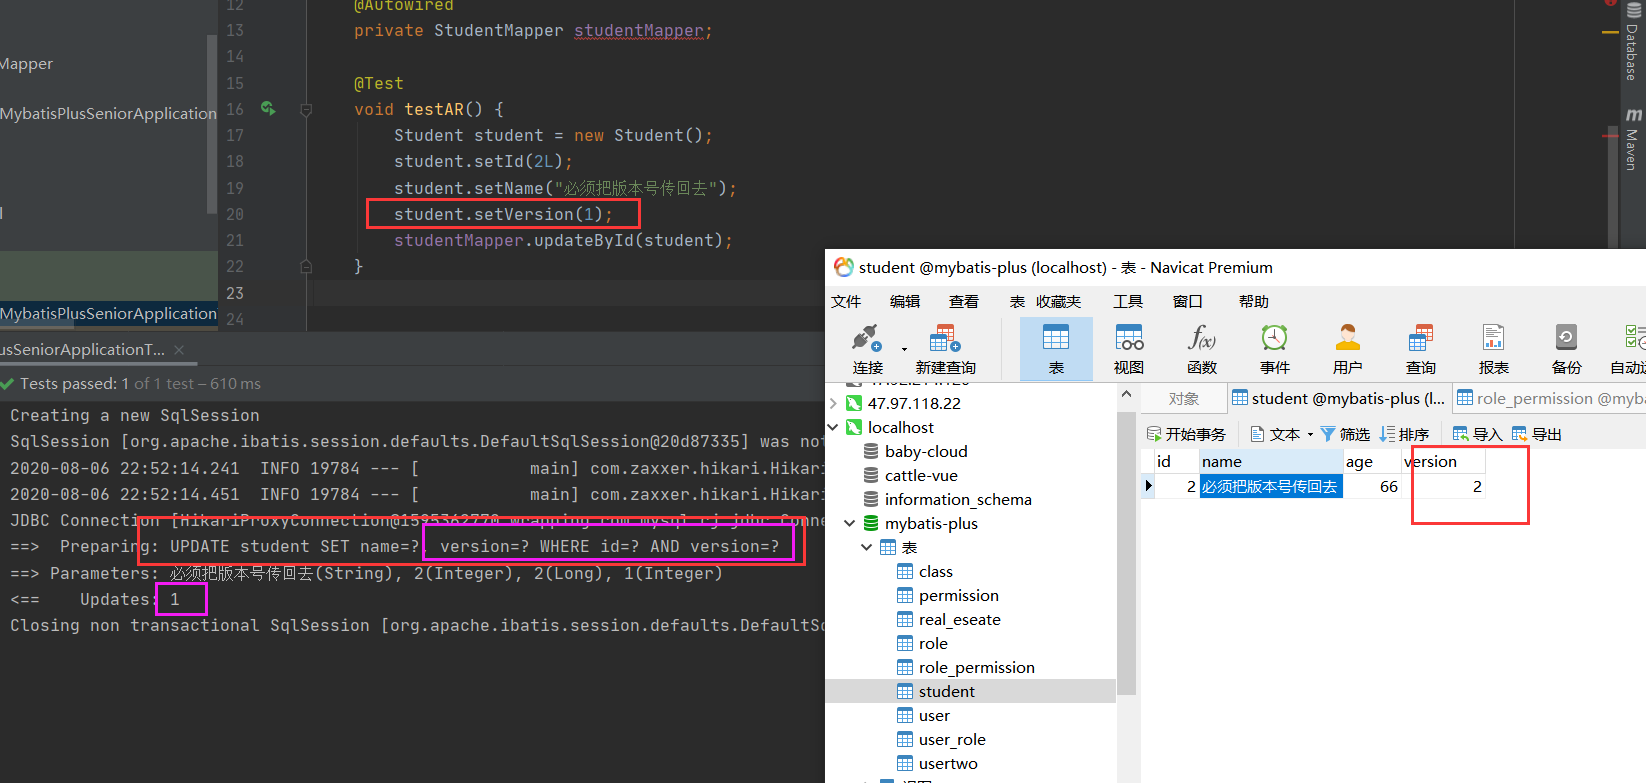Viewport: 1646px width, 783px height.
Task: Click the run test gutter icon at line 16
Action: click(x=268, y=108)
